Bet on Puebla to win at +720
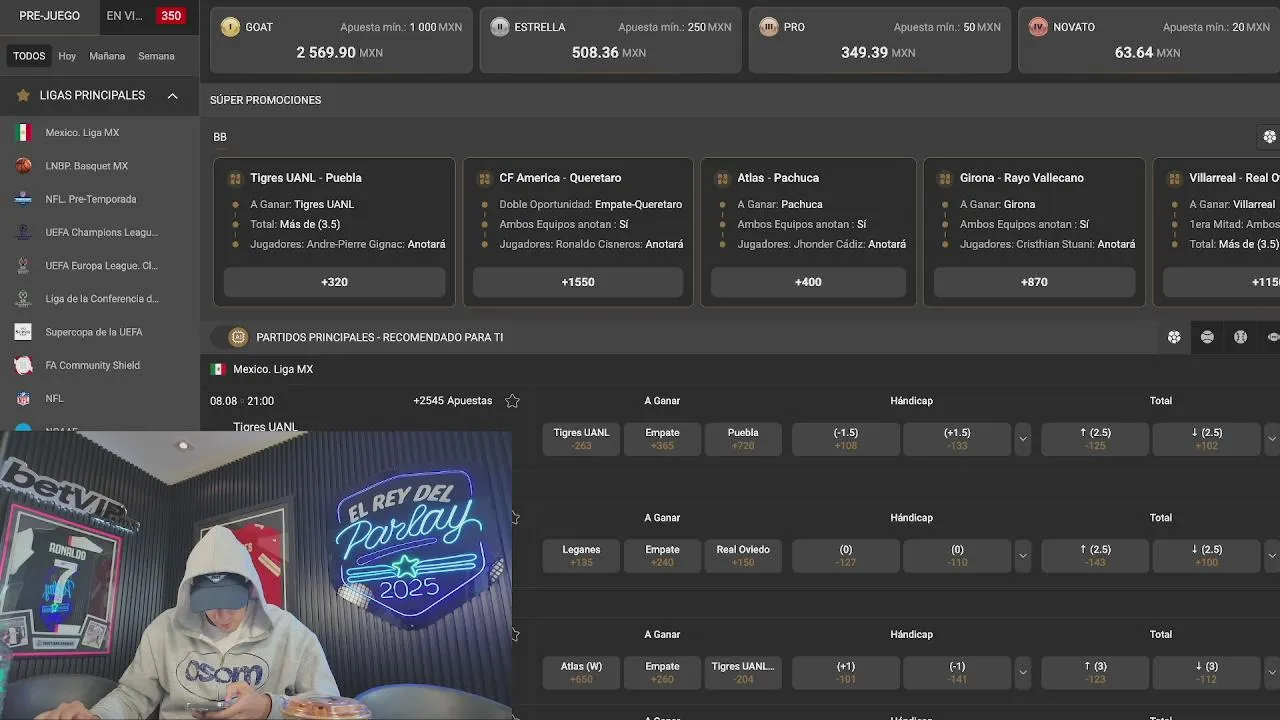This screenshot has width=1280, height=720. pos(743,439)
